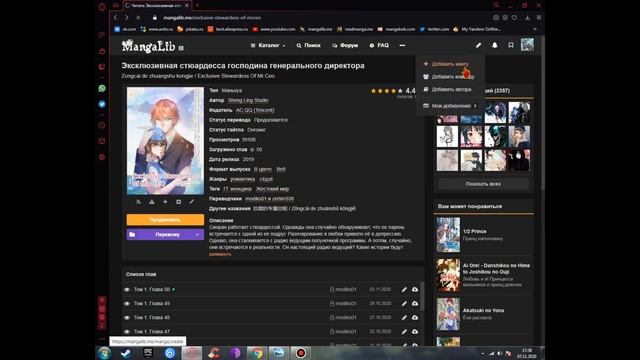Open twitter.com bookmark
This screenshot has height=360, width=640.
[x=434, y=29]
